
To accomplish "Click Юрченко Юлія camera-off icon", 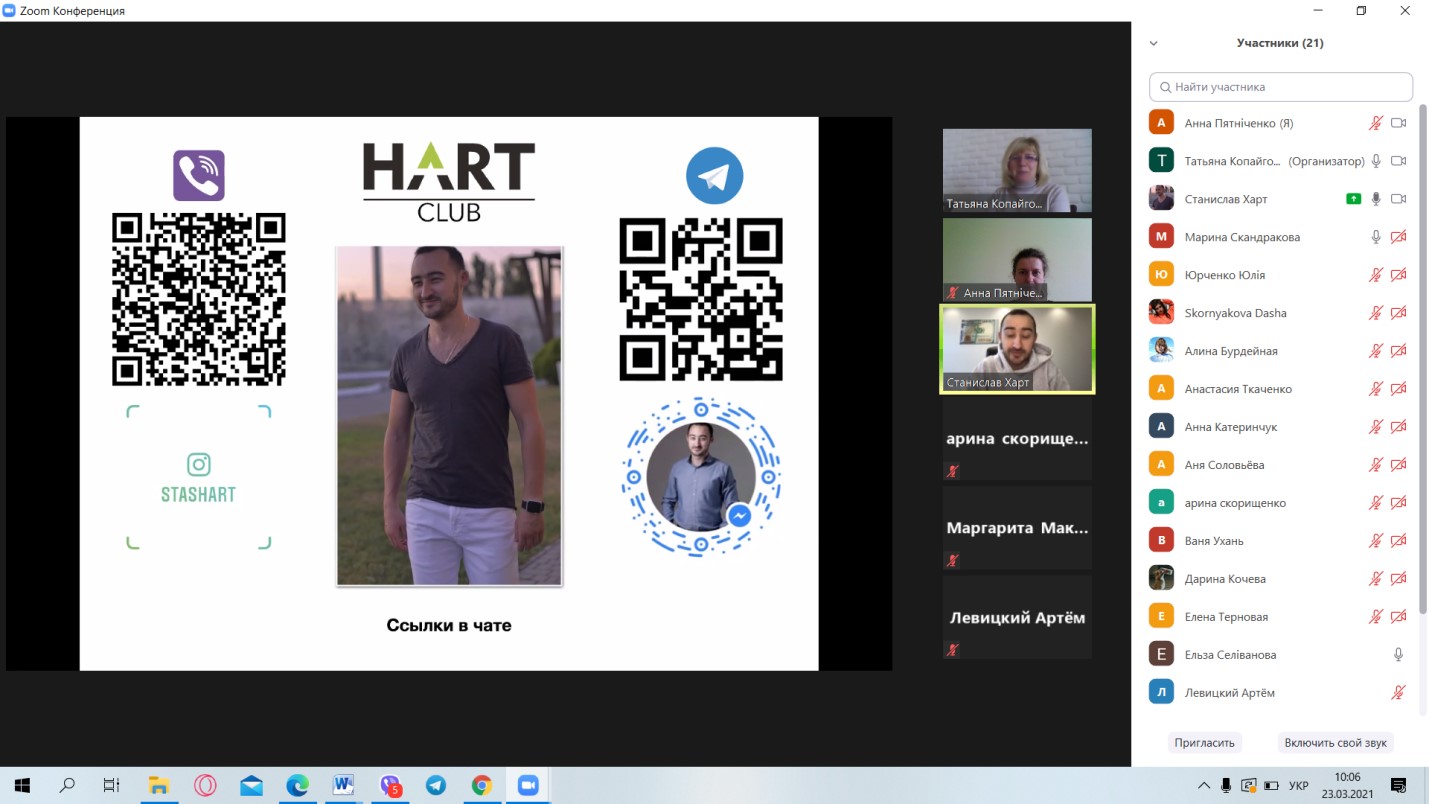I will coord(1398,275).
